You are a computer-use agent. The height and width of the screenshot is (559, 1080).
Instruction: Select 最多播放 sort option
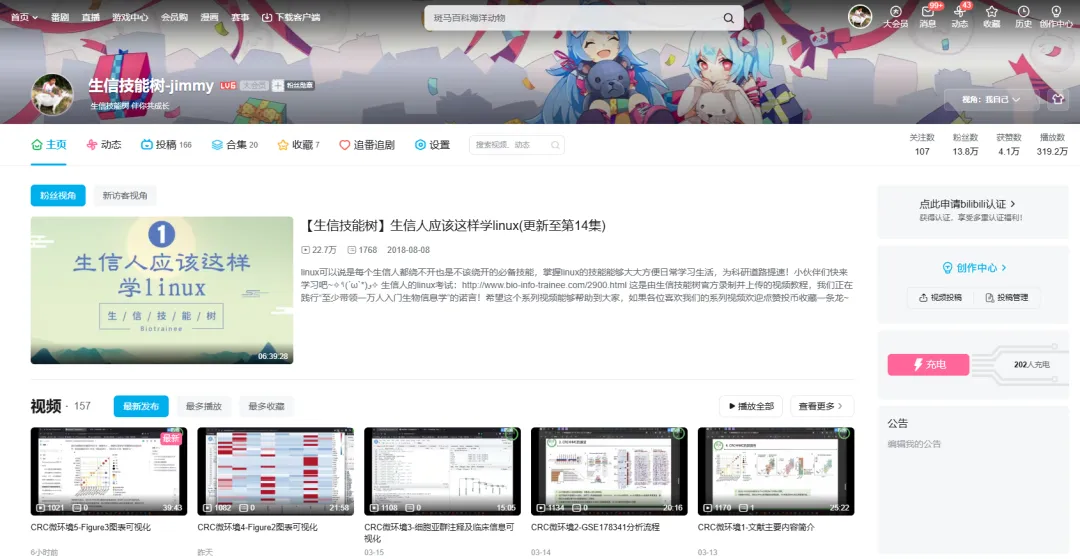(204, 406)
